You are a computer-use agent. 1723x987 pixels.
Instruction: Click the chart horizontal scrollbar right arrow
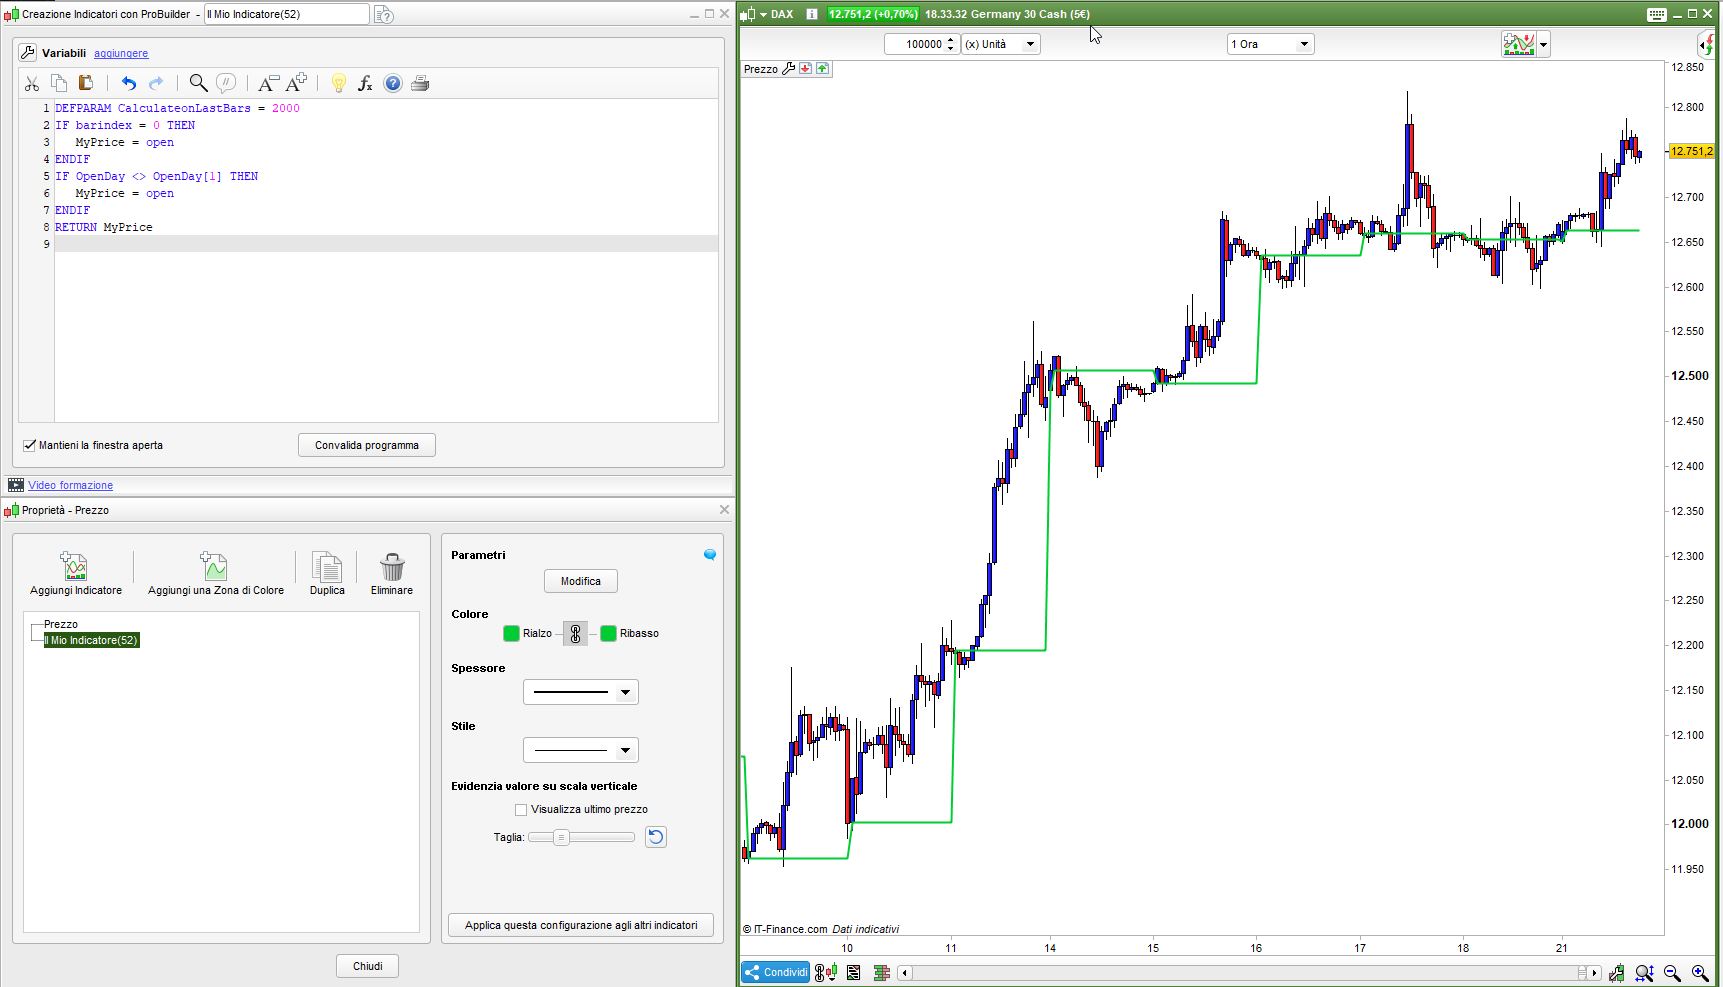tap(1594, 973)
